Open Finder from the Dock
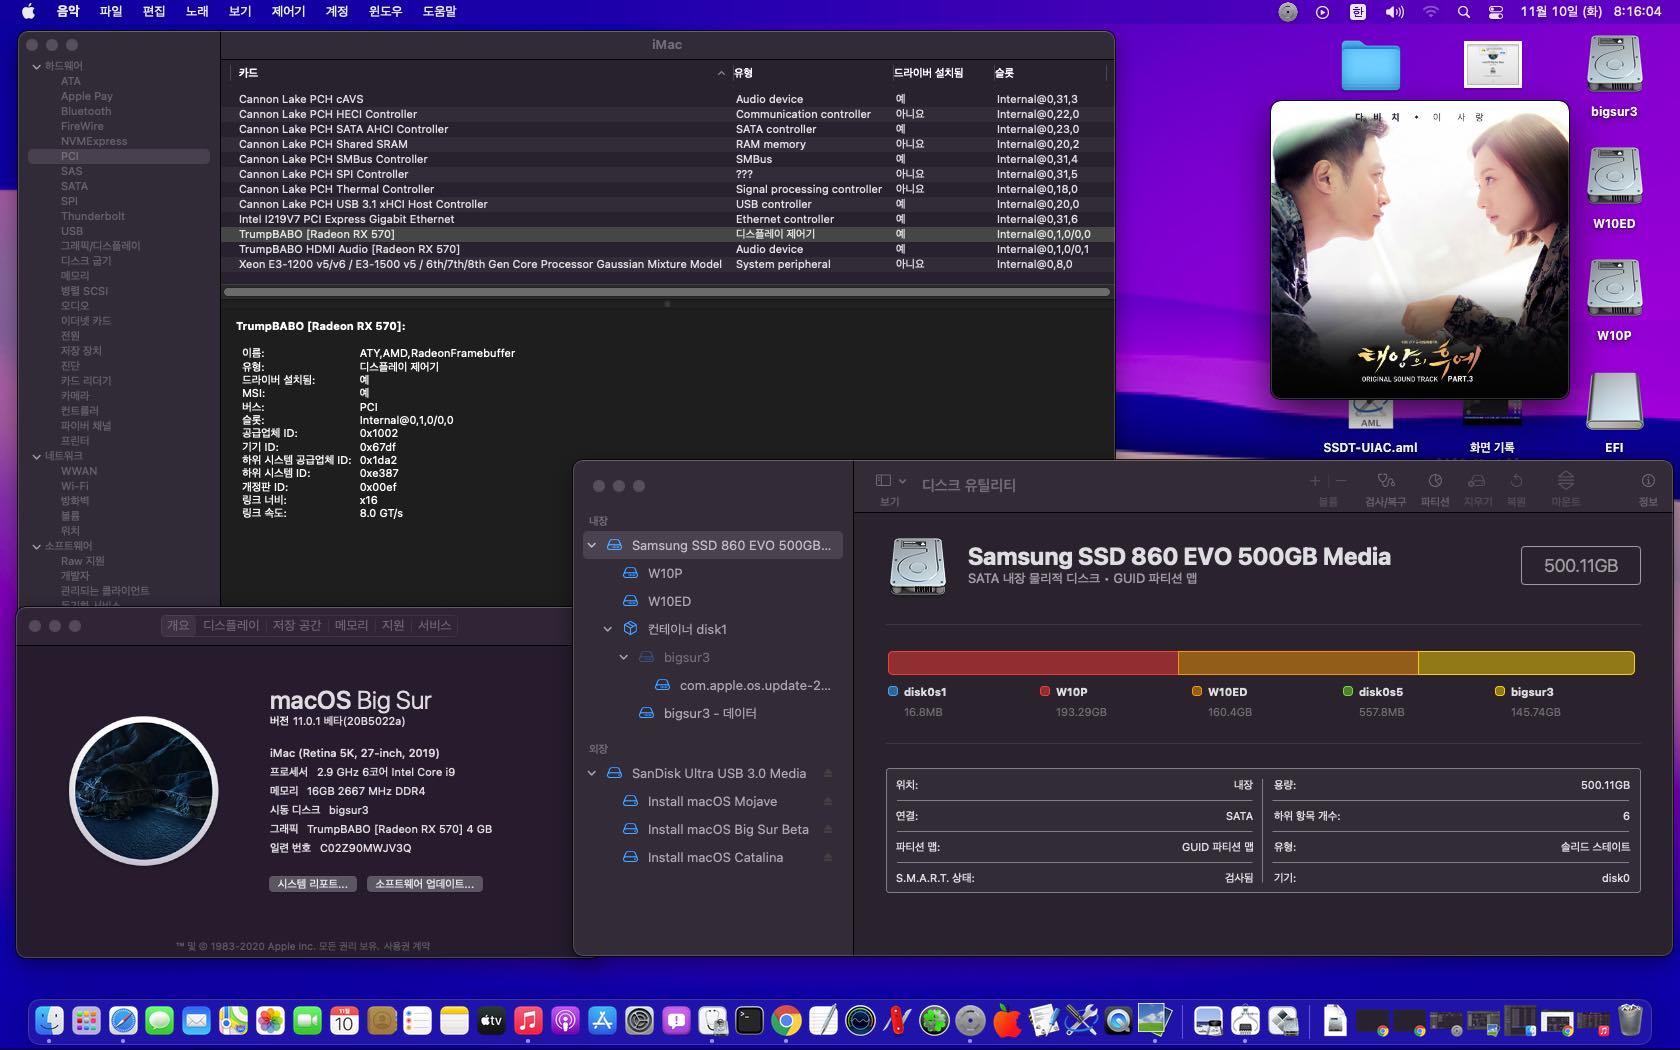1680x1050 pixels. [x=49, y=1020]
